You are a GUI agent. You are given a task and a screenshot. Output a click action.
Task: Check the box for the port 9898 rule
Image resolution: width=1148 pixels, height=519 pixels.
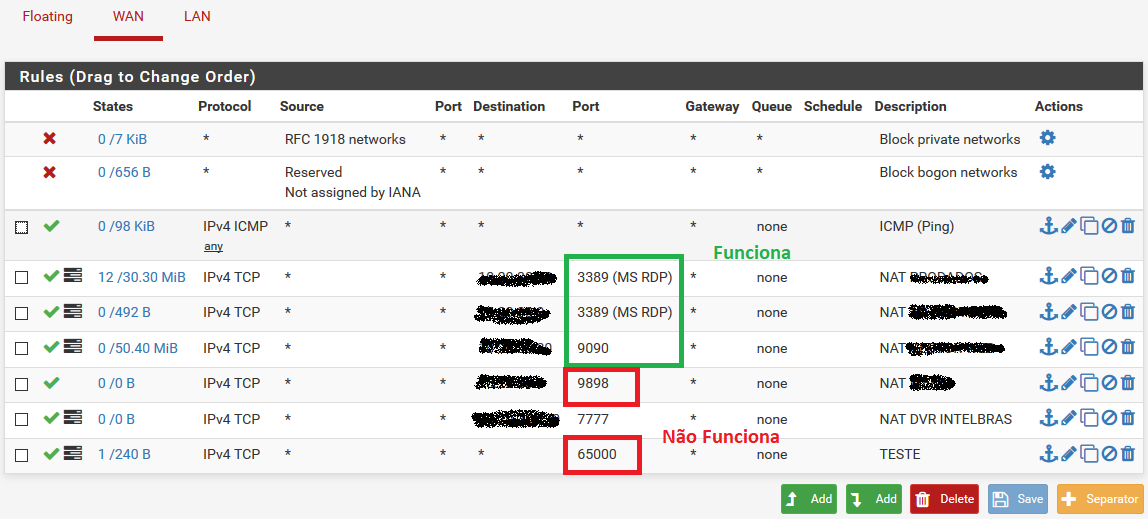(x=22, y=384)
